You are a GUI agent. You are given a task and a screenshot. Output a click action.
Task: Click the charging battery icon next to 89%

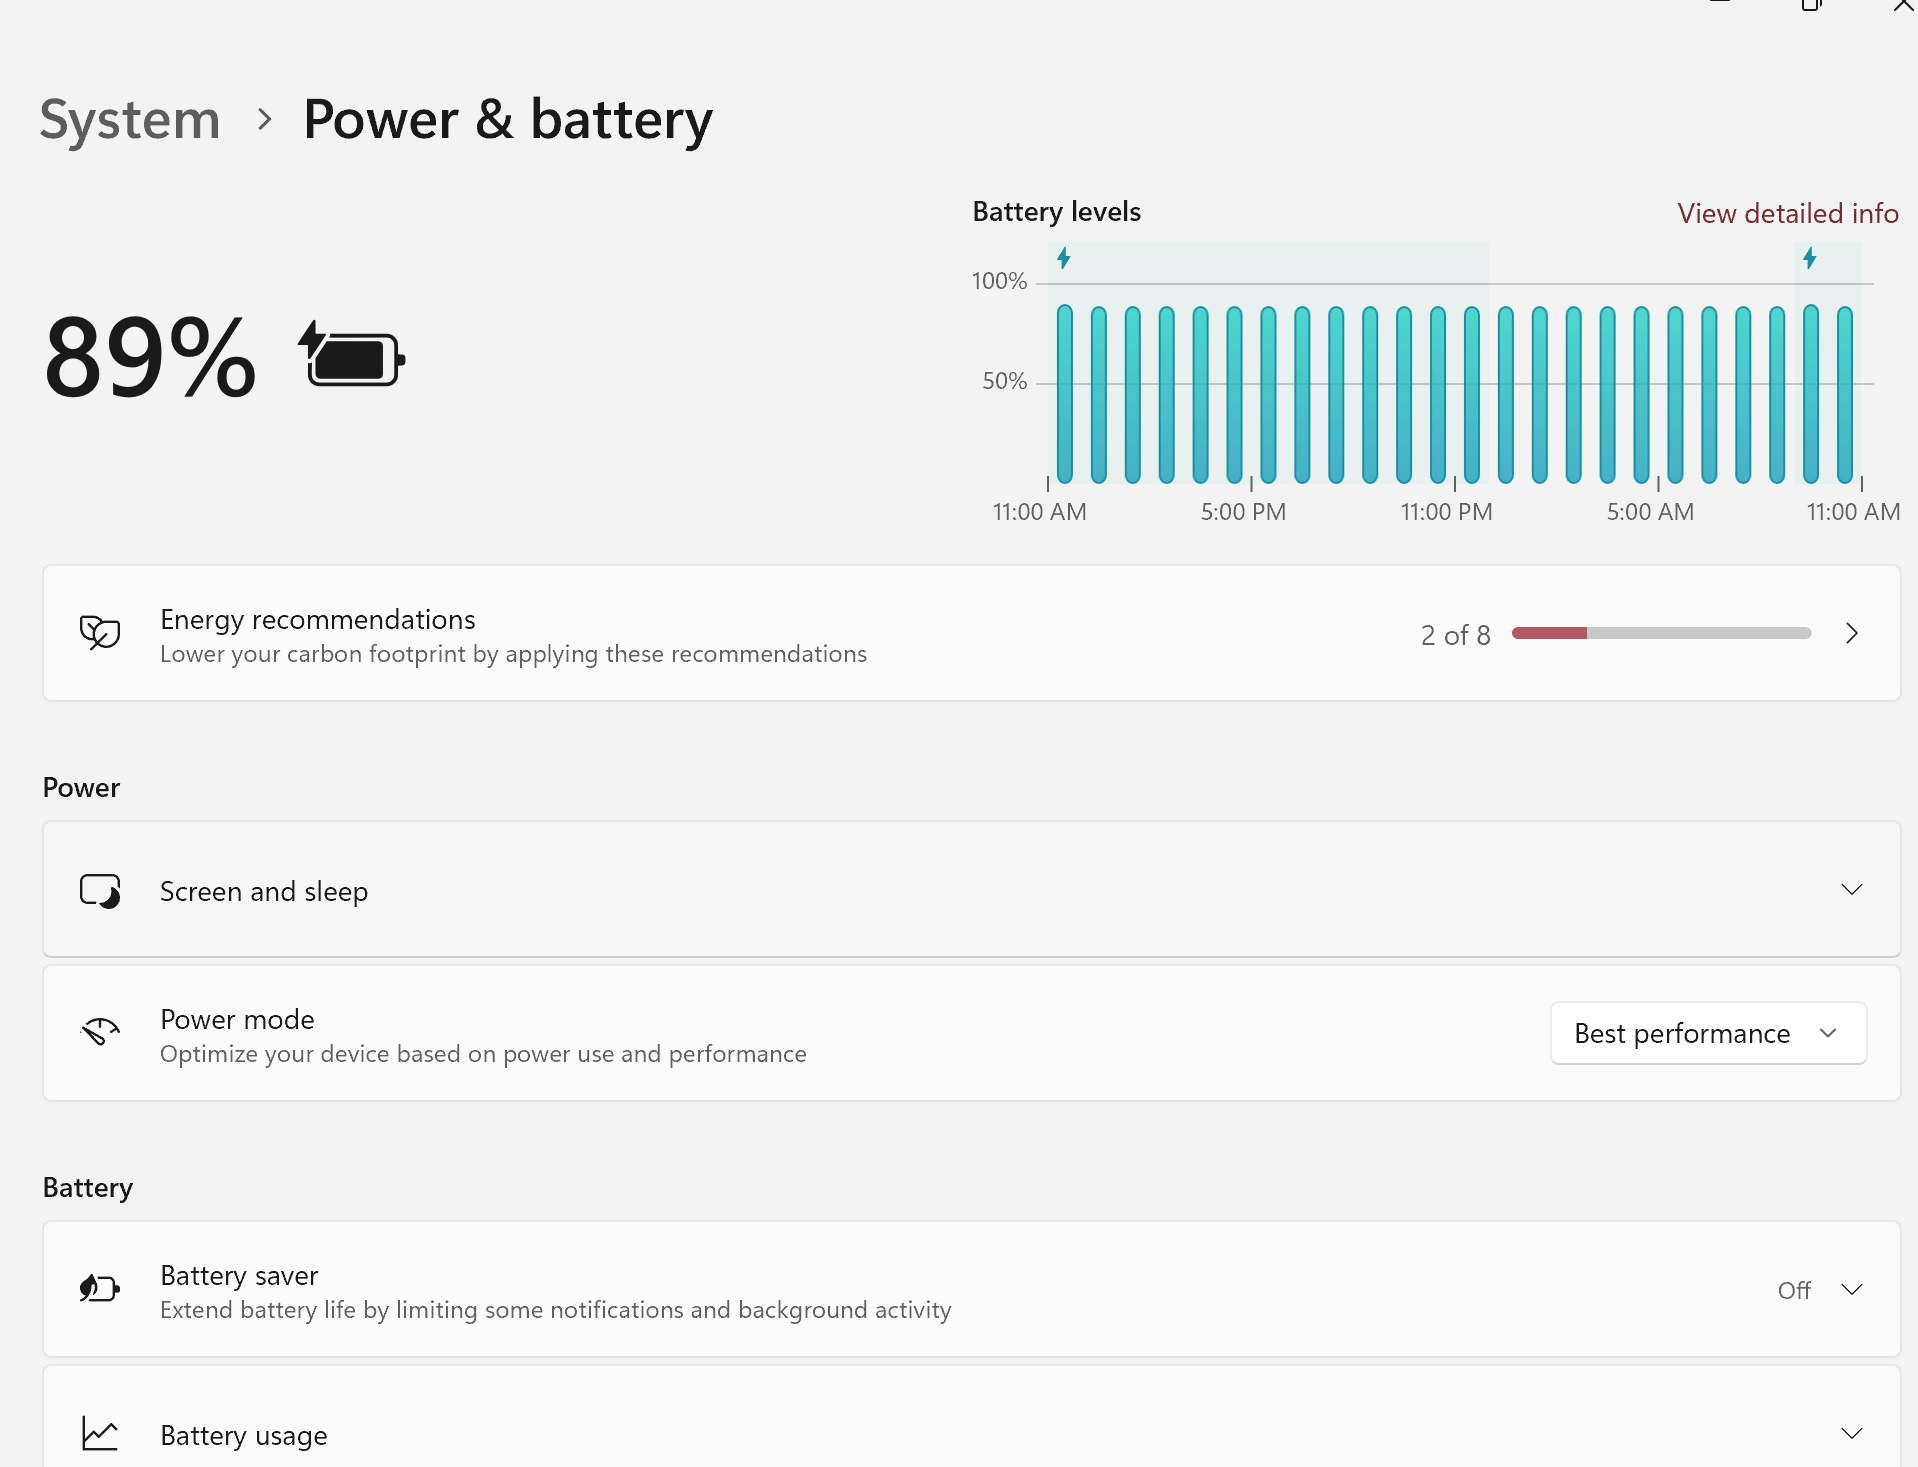point(350,356)
